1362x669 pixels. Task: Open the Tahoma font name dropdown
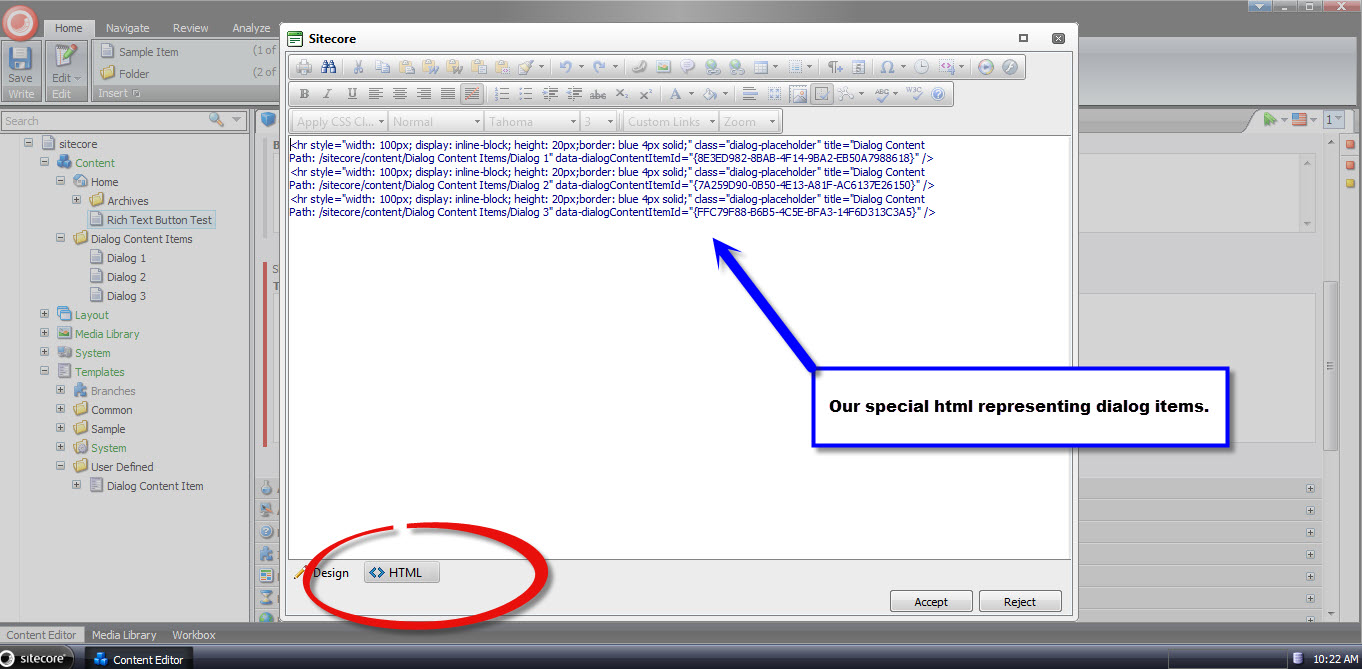click(532, 121)
